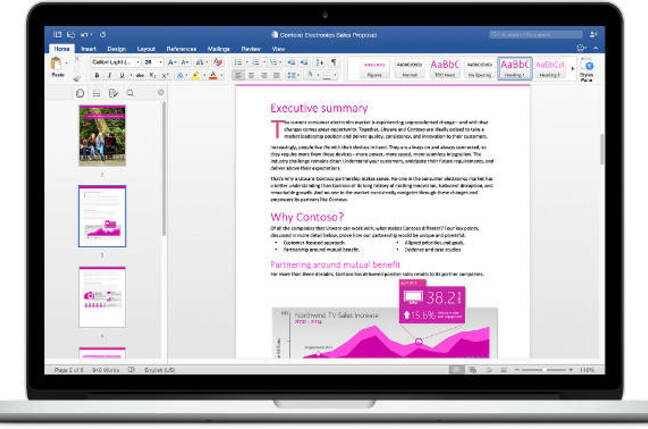Viewport: 648px width, 429px height.
Task: Clear all formatting with eraser icon
Action: 218,62
